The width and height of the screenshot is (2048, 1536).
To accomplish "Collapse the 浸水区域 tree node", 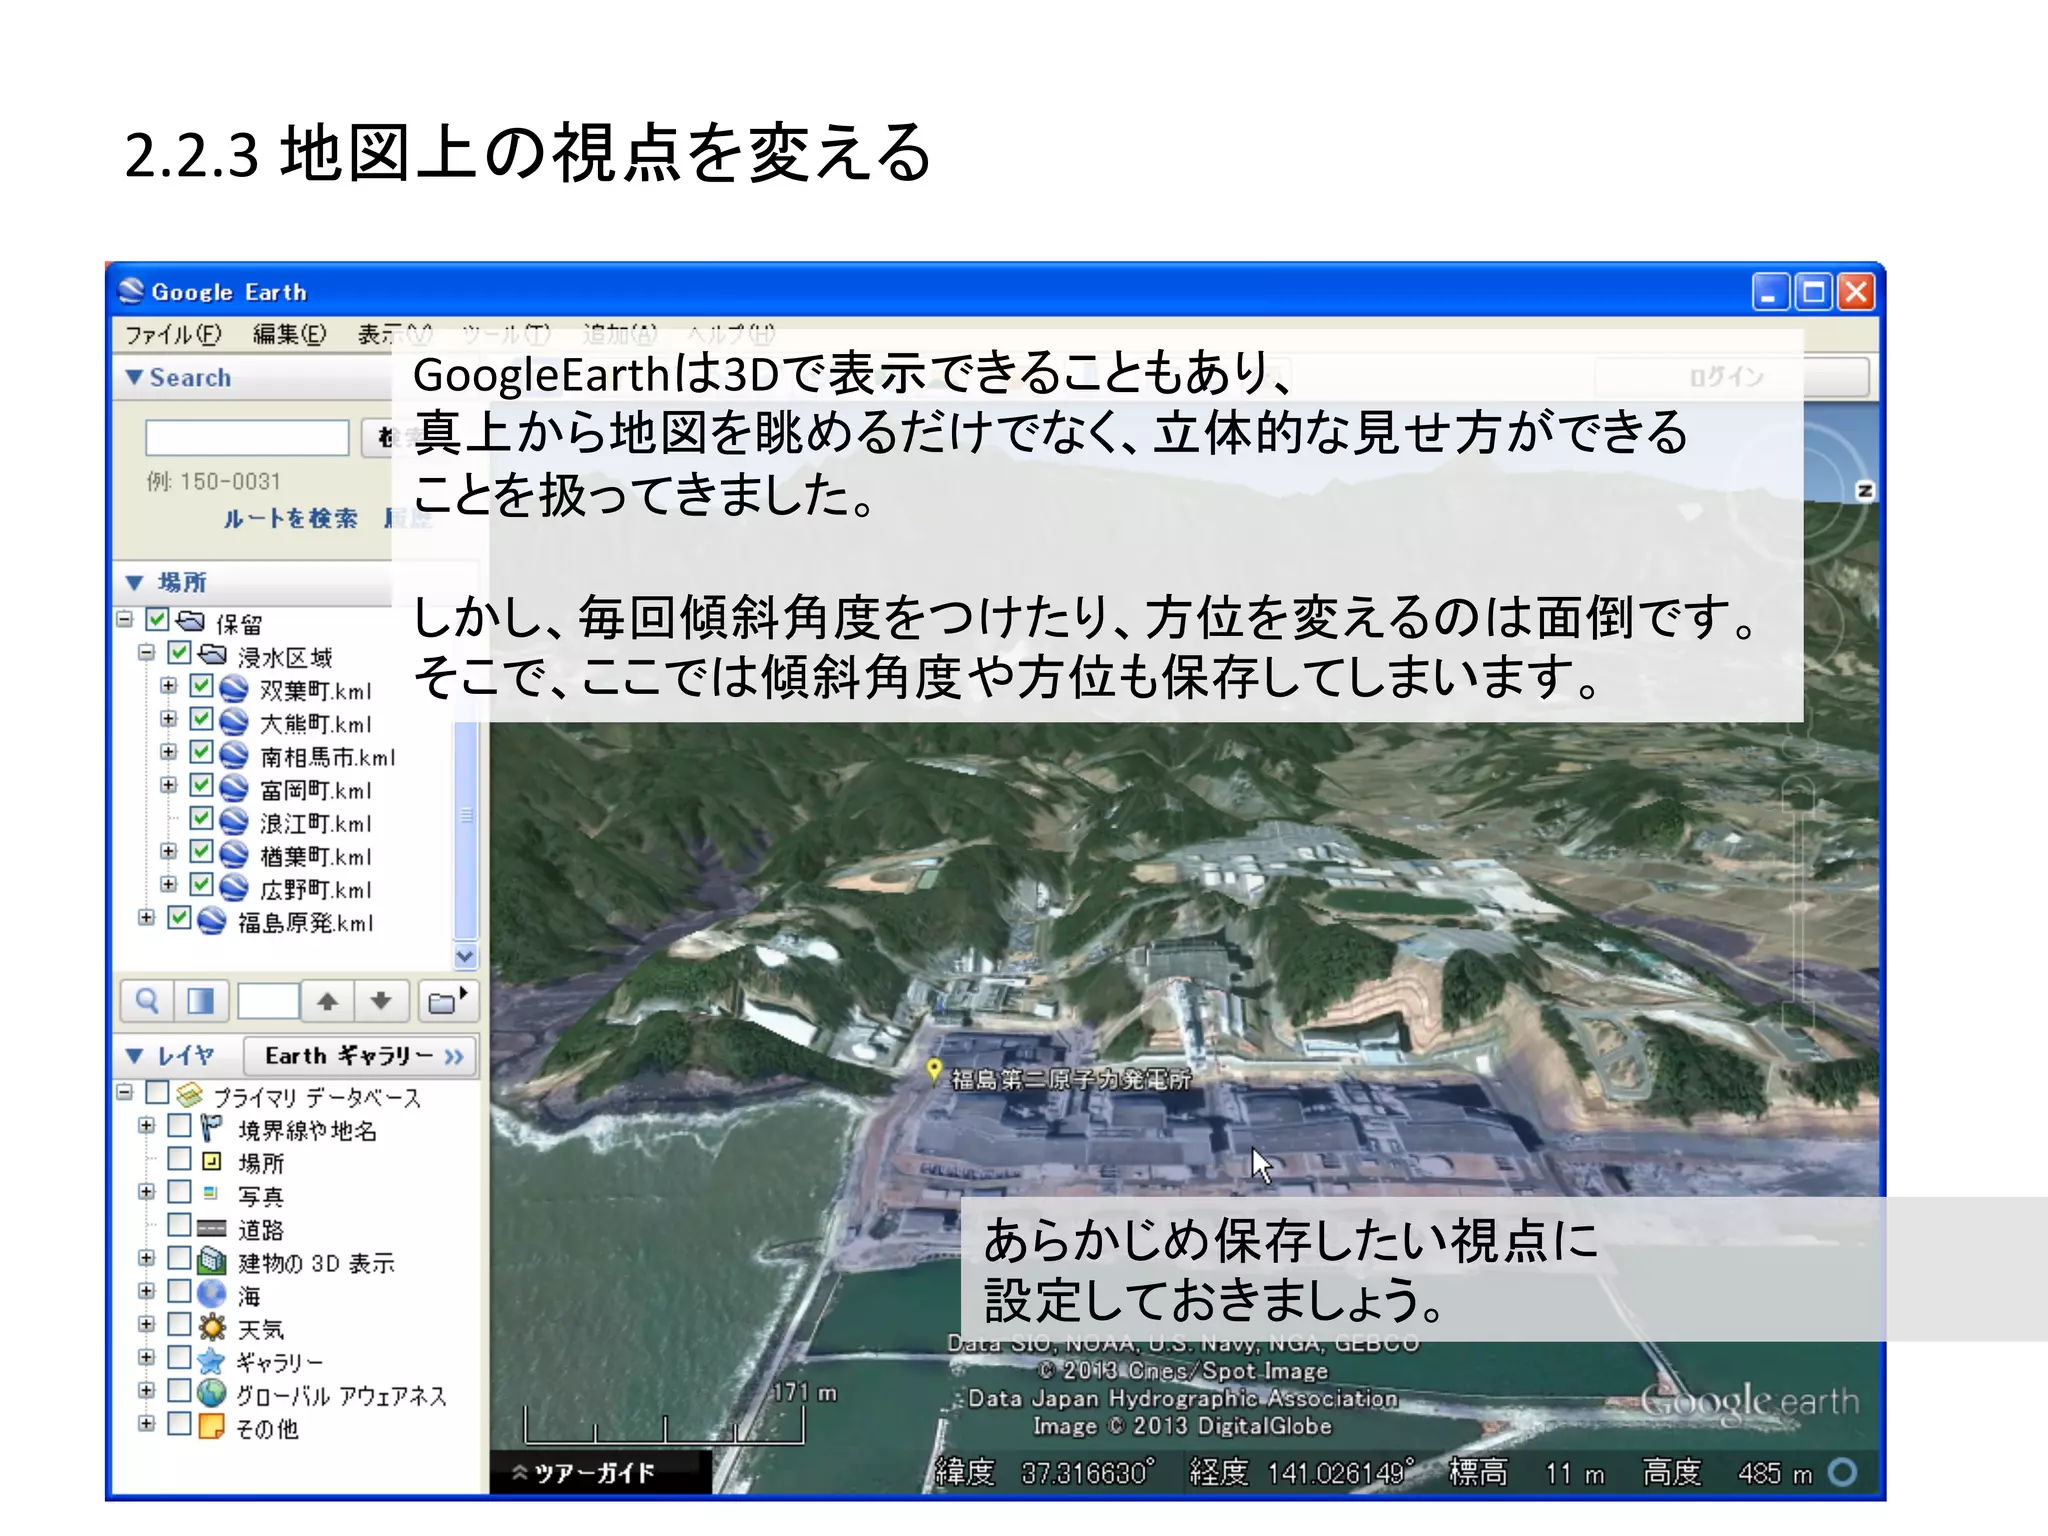I will pos(146,652).
